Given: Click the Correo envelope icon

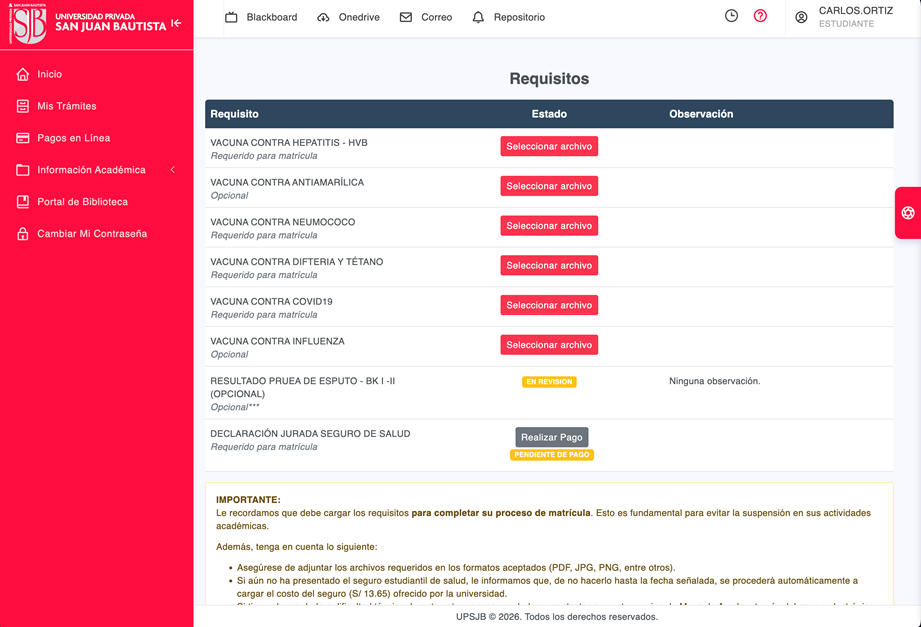Looking at the screenshot, I should coord(406,17).
